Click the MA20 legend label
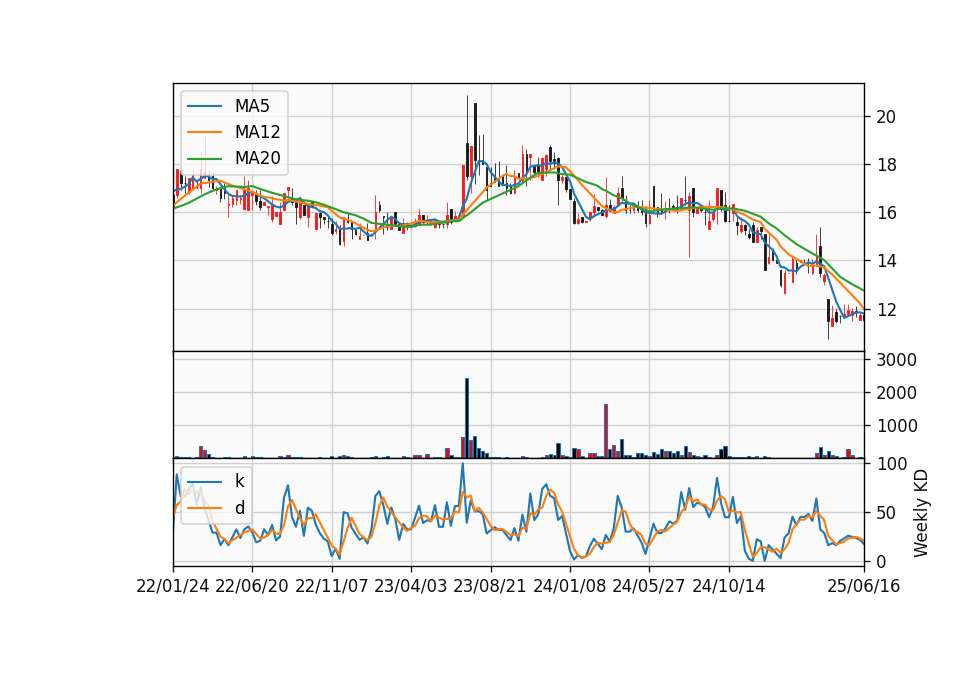Image resolution: width=960 pixels, height=690 pixels. (257, 159)
